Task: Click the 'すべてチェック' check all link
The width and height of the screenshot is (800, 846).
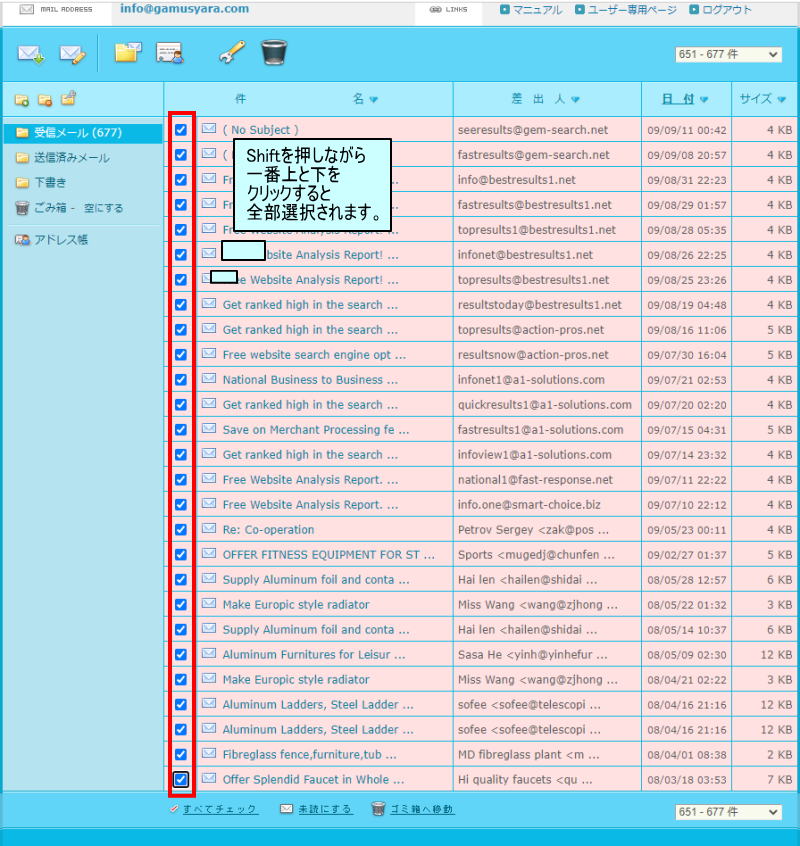Action: pos(219,809)
